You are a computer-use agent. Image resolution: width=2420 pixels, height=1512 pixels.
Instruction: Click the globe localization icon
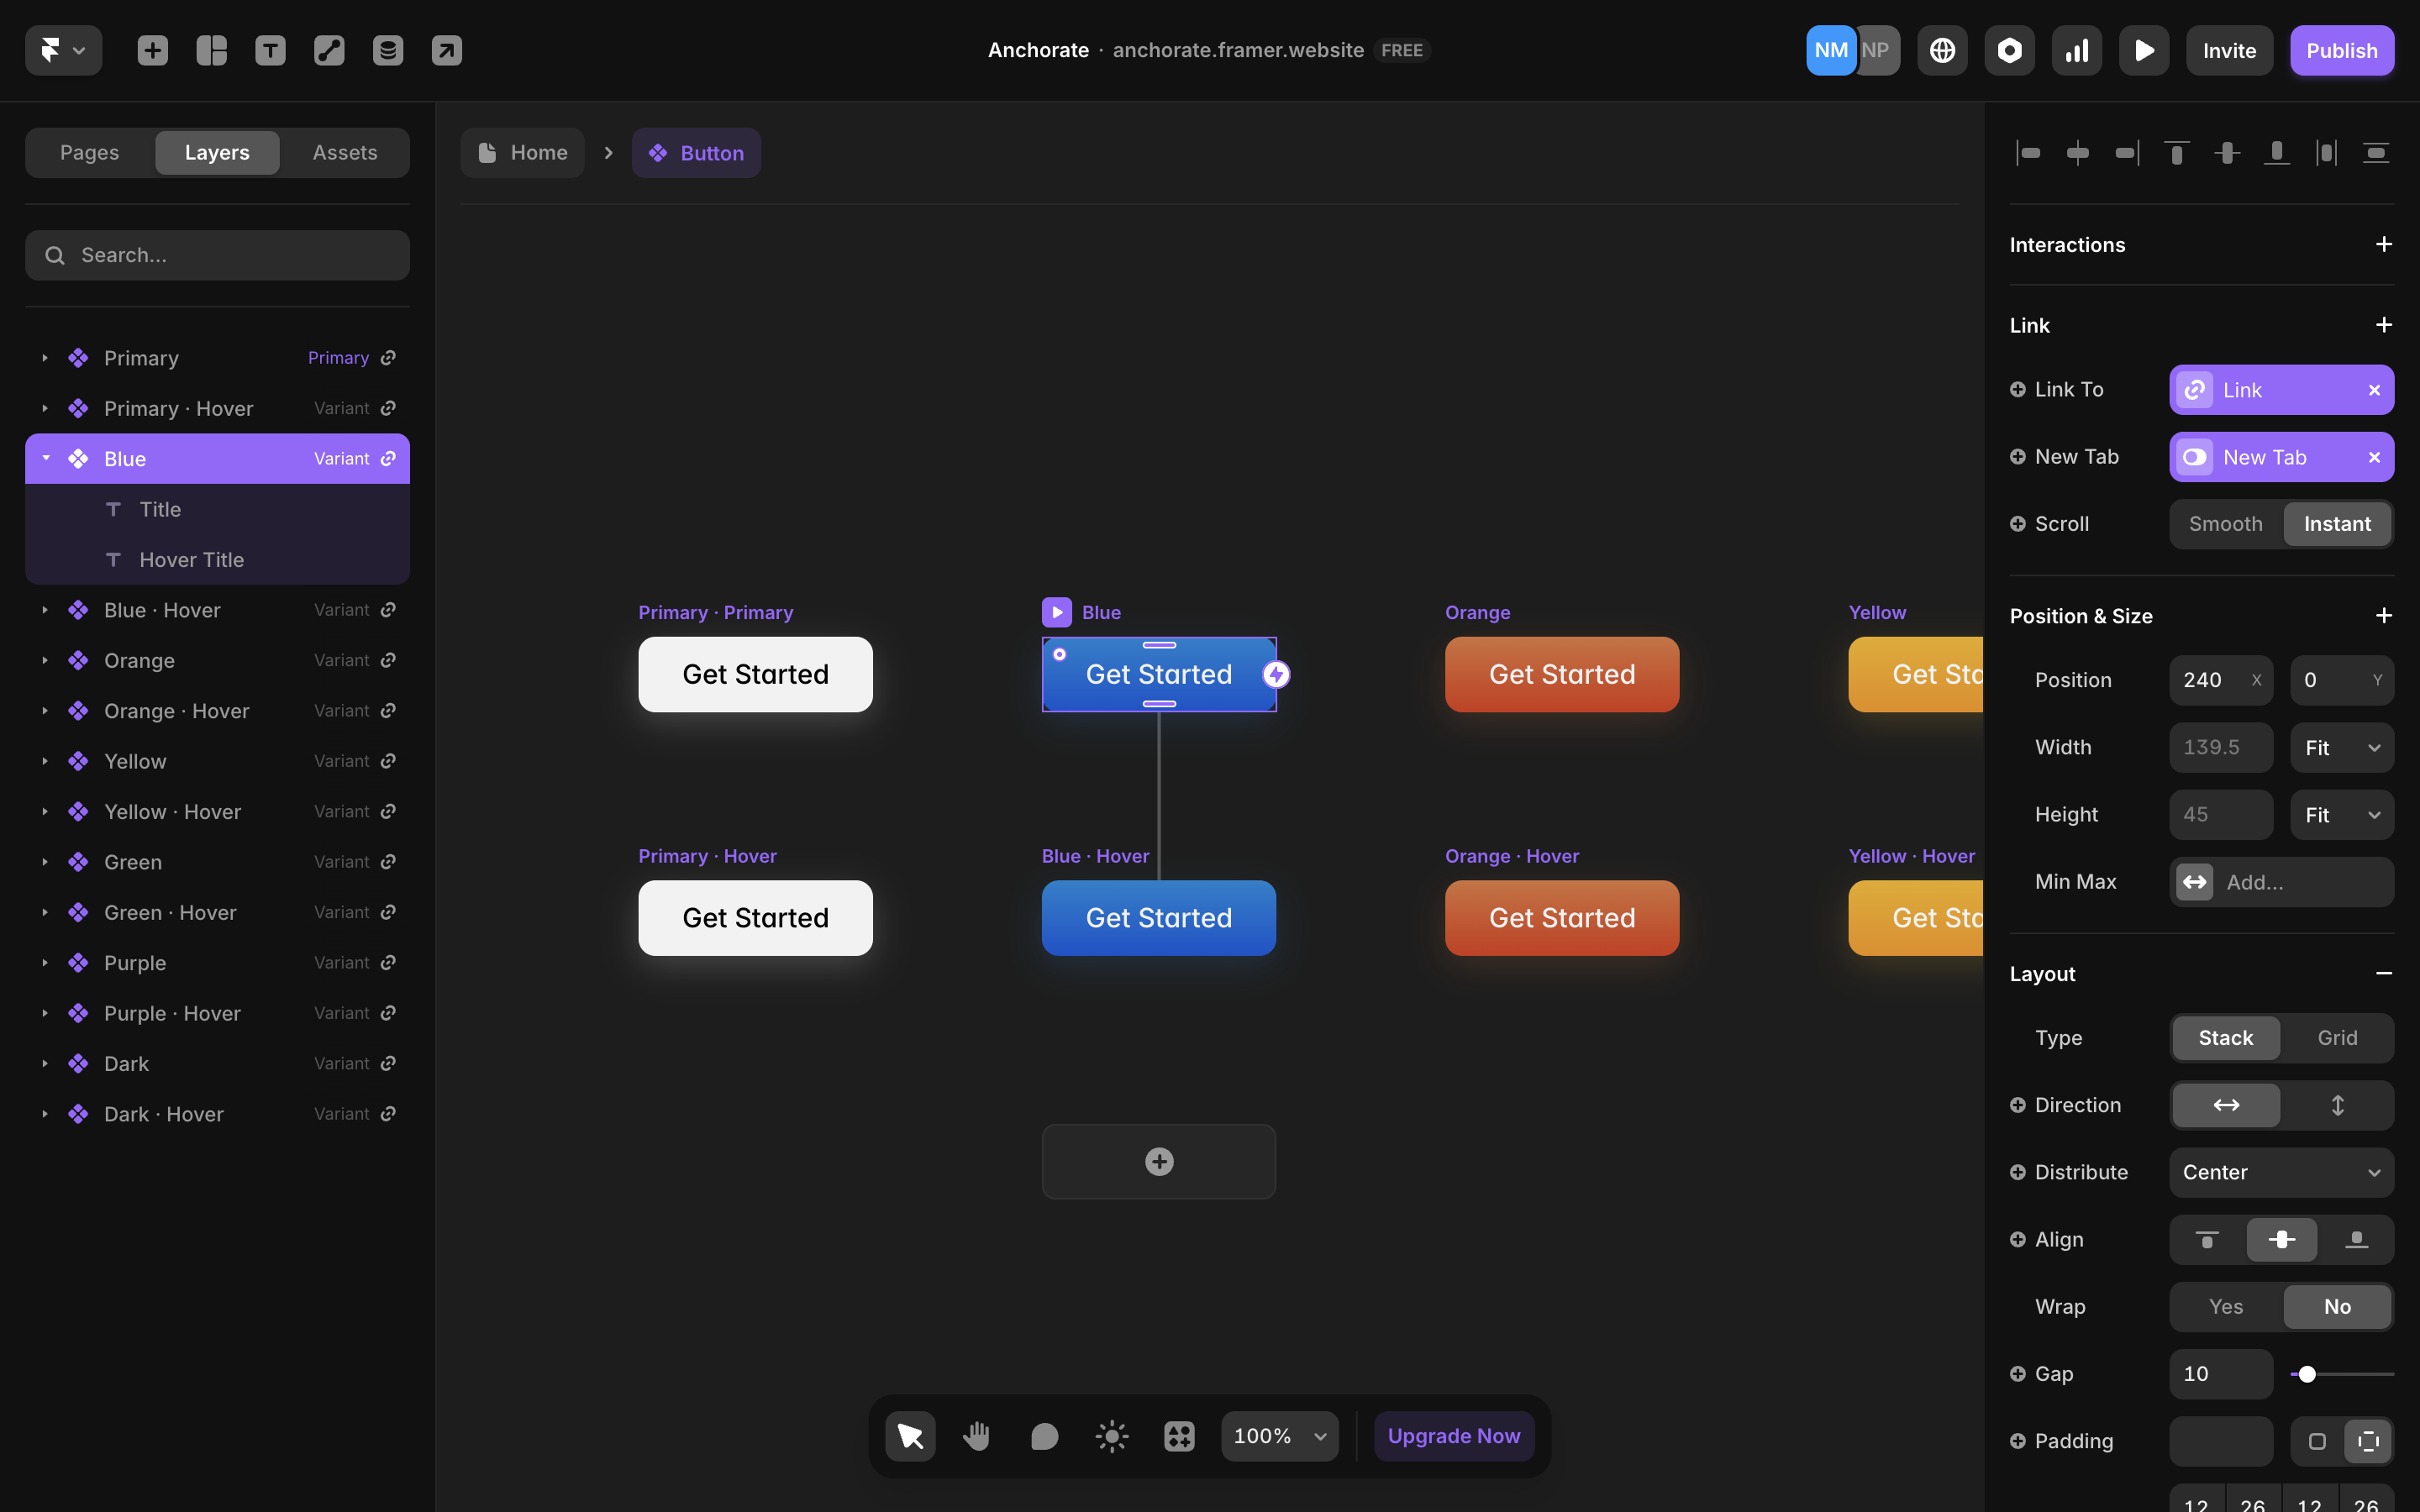(1942, 50)
